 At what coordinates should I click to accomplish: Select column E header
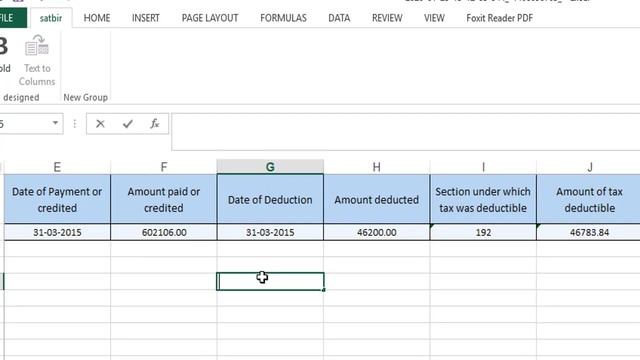[57, 167]
